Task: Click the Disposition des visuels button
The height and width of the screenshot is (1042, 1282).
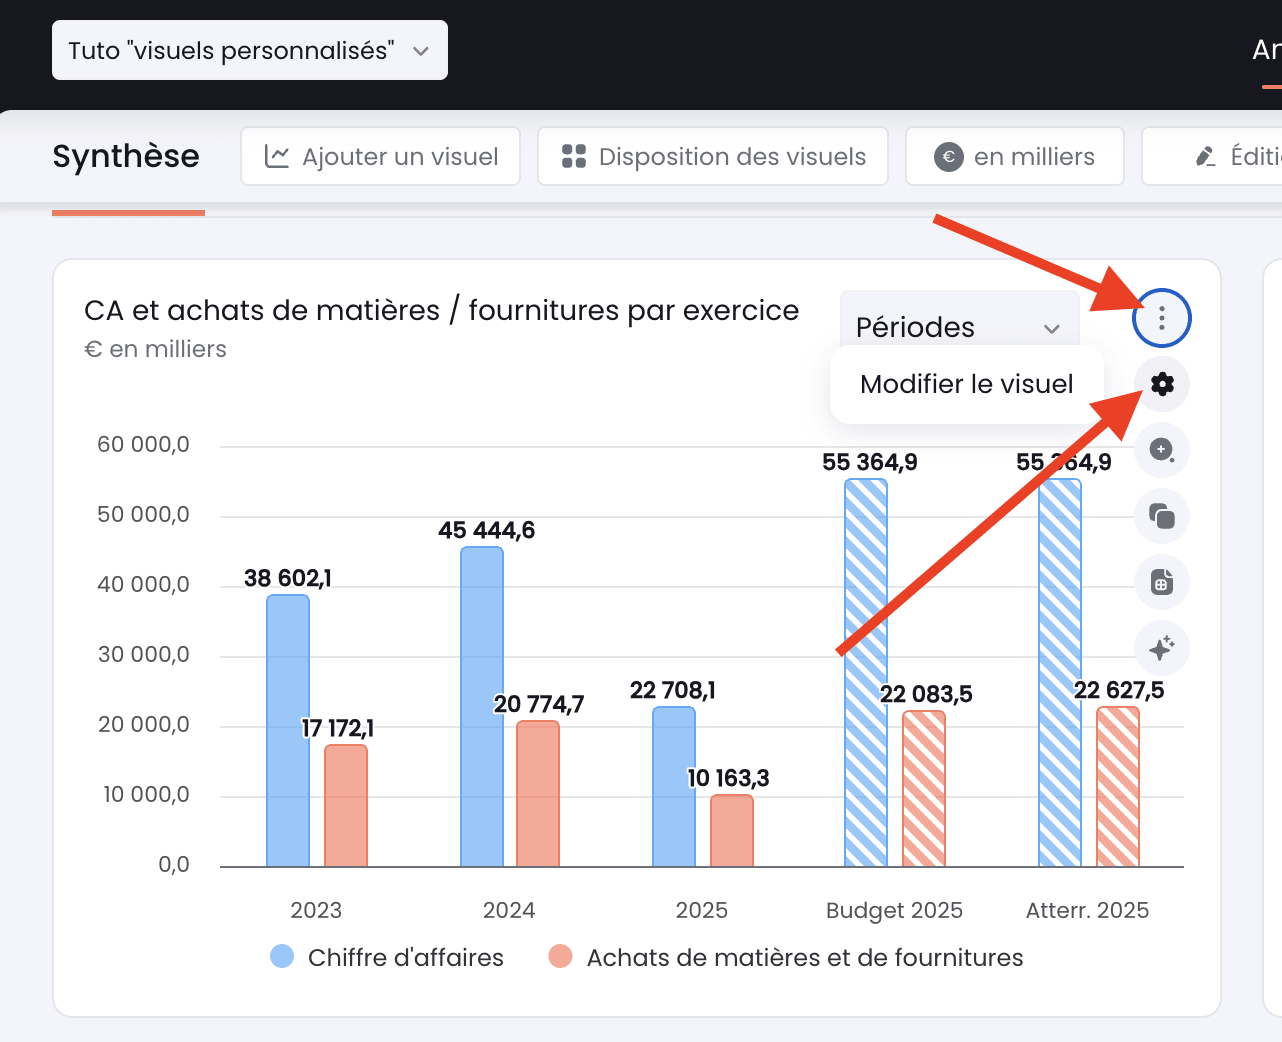Action: [x=713, y=156]
